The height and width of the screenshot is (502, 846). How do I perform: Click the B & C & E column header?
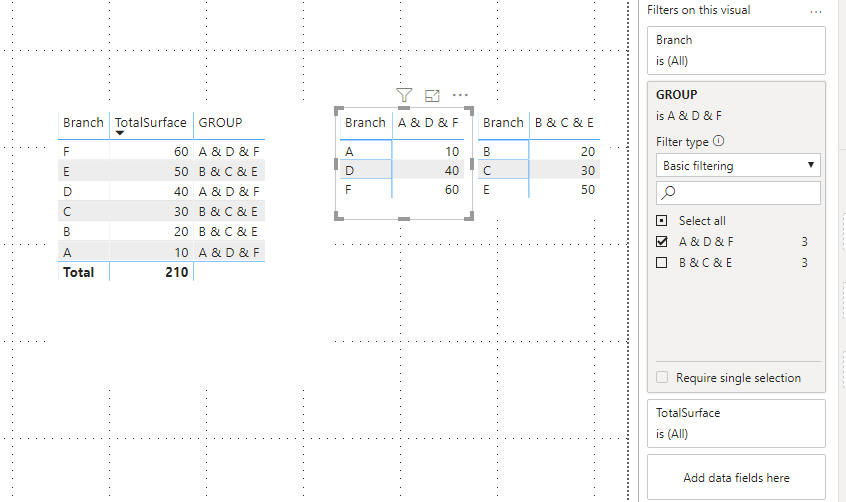pos(564,123)
